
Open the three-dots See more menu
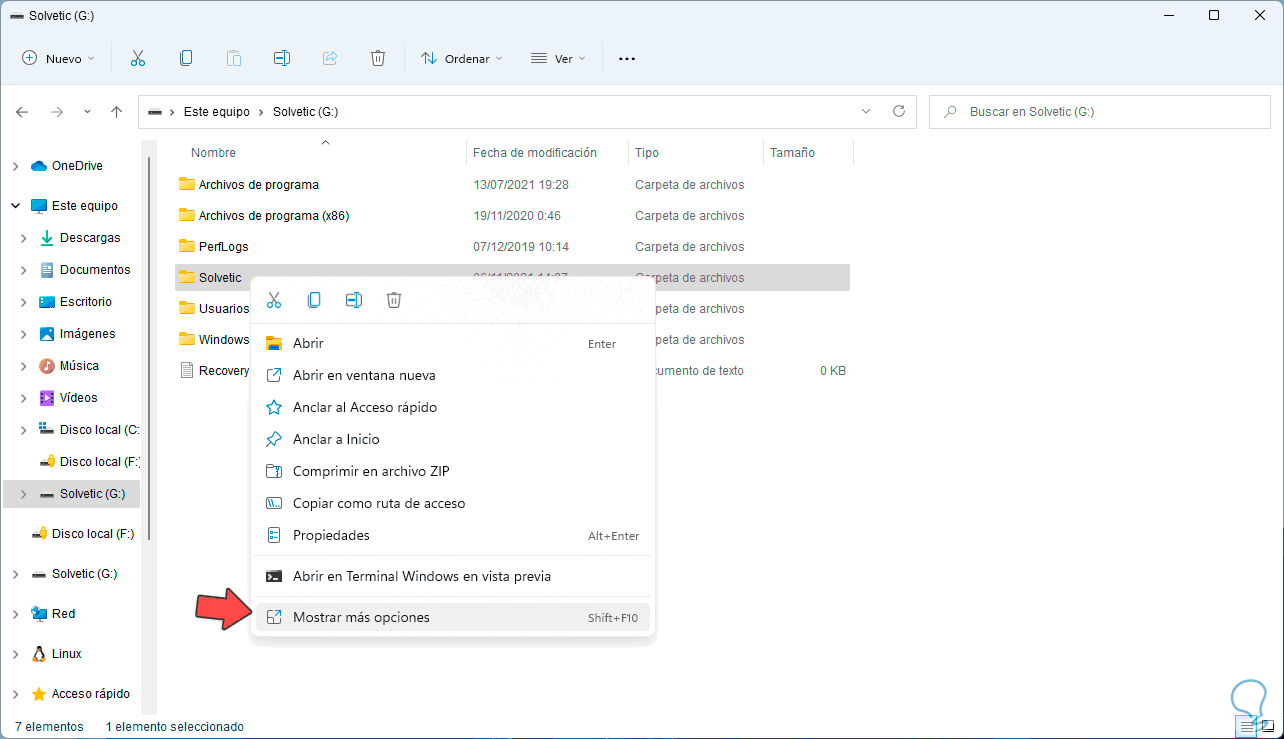click(x=627, y=59)
